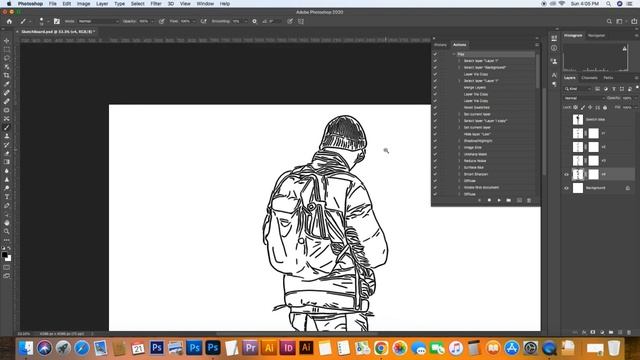Select the Crop tool
640x360 pixels.
(7, 76)
